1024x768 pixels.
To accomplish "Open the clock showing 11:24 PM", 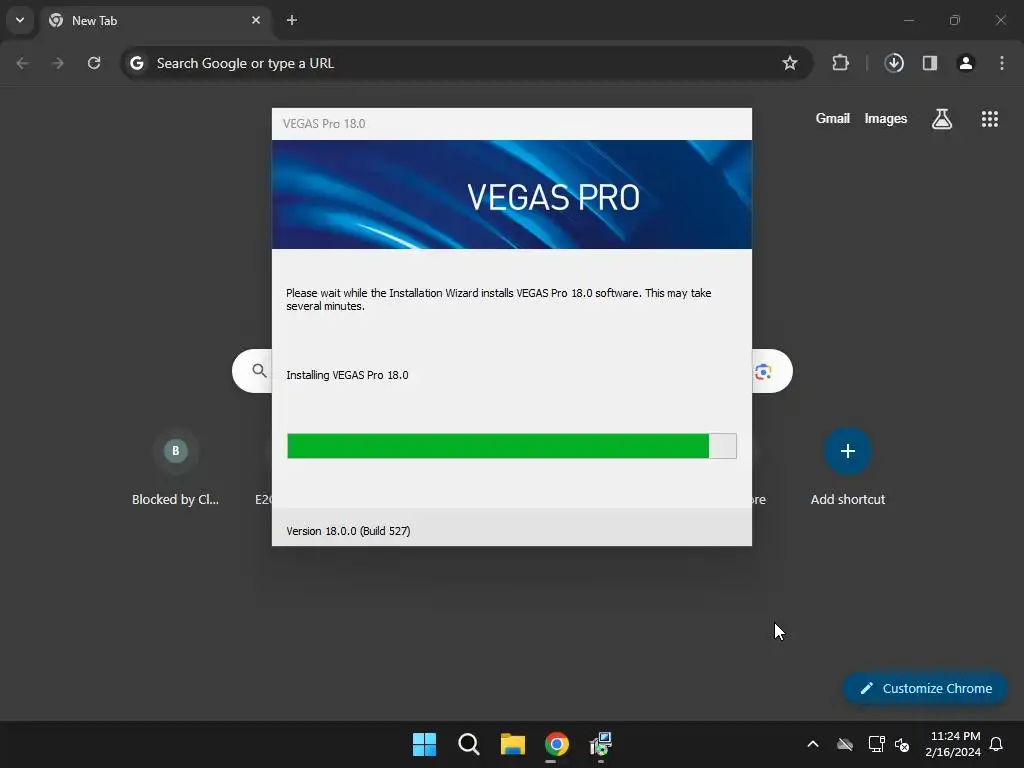I will (953, 744).
